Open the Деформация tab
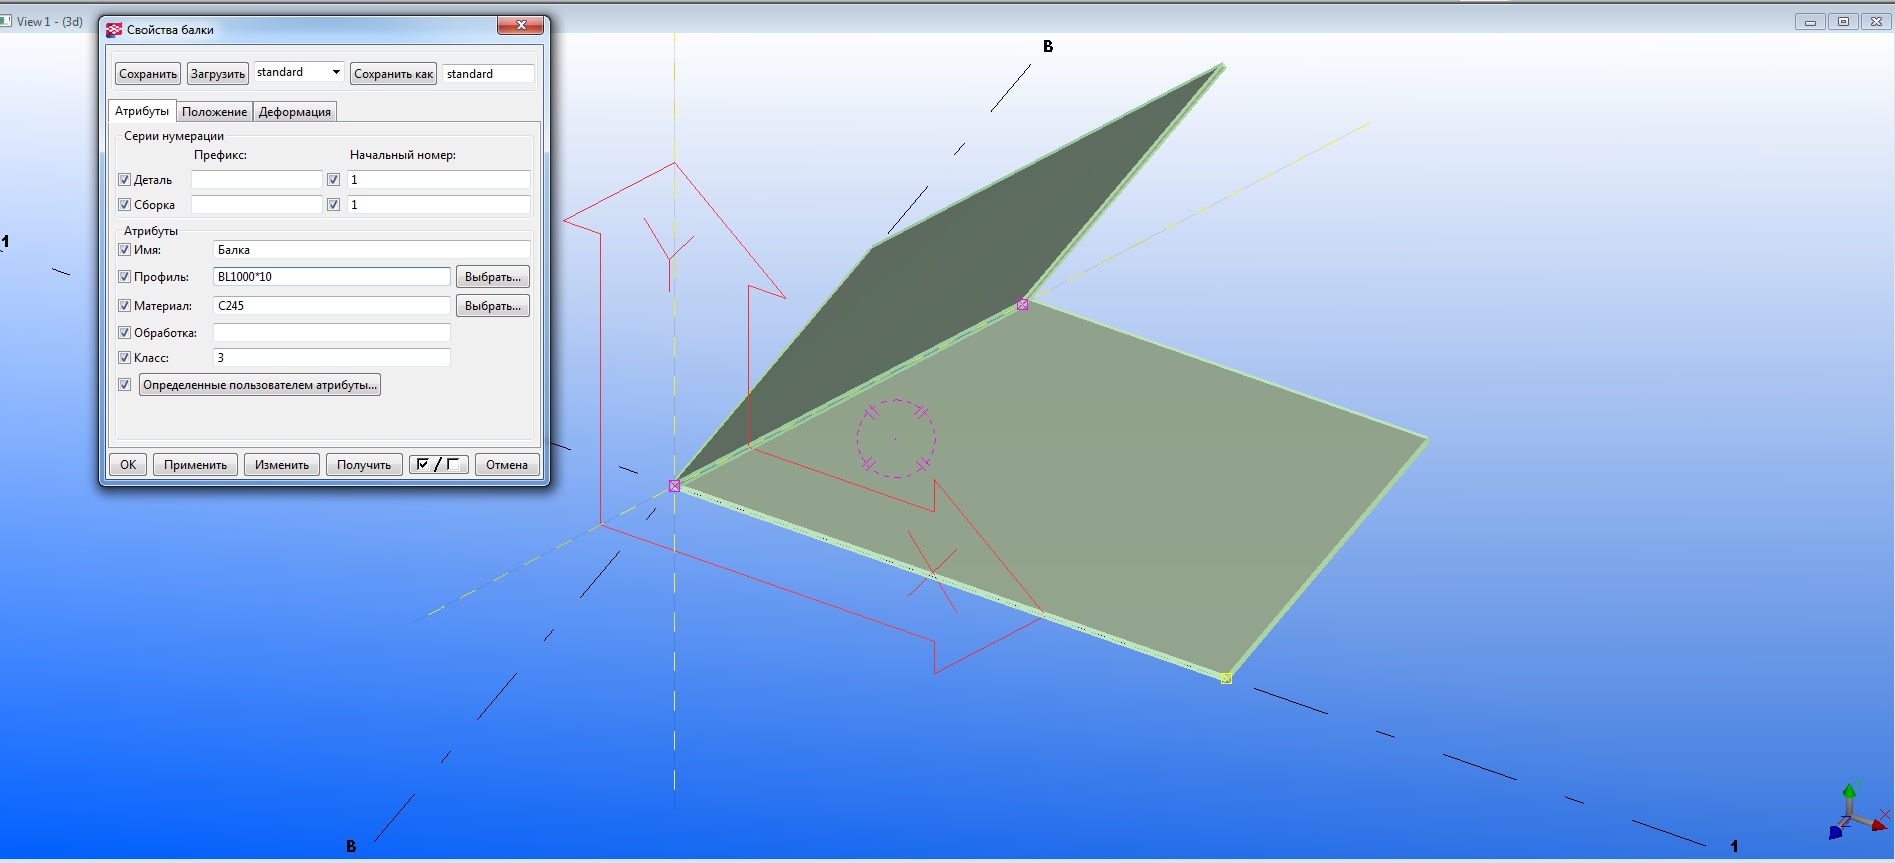Image resolution: width=1895 pixels, height=863 pixels. click(x=294, y=112)
